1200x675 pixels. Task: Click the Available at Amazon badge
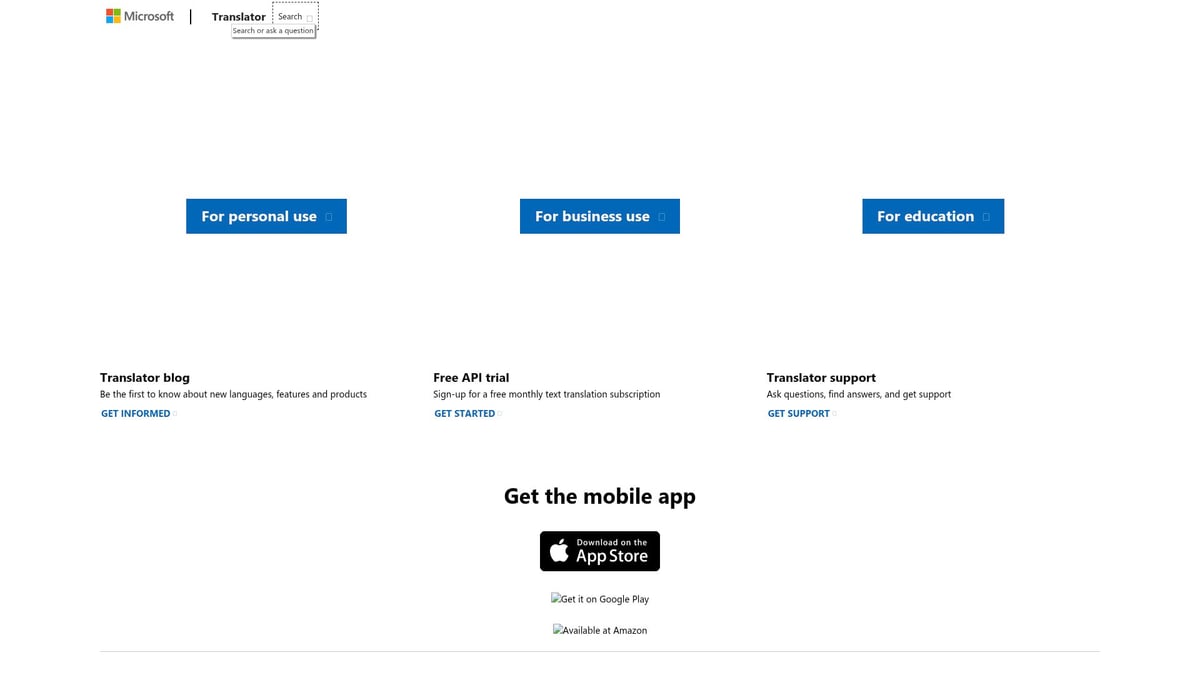click(599, 630)
